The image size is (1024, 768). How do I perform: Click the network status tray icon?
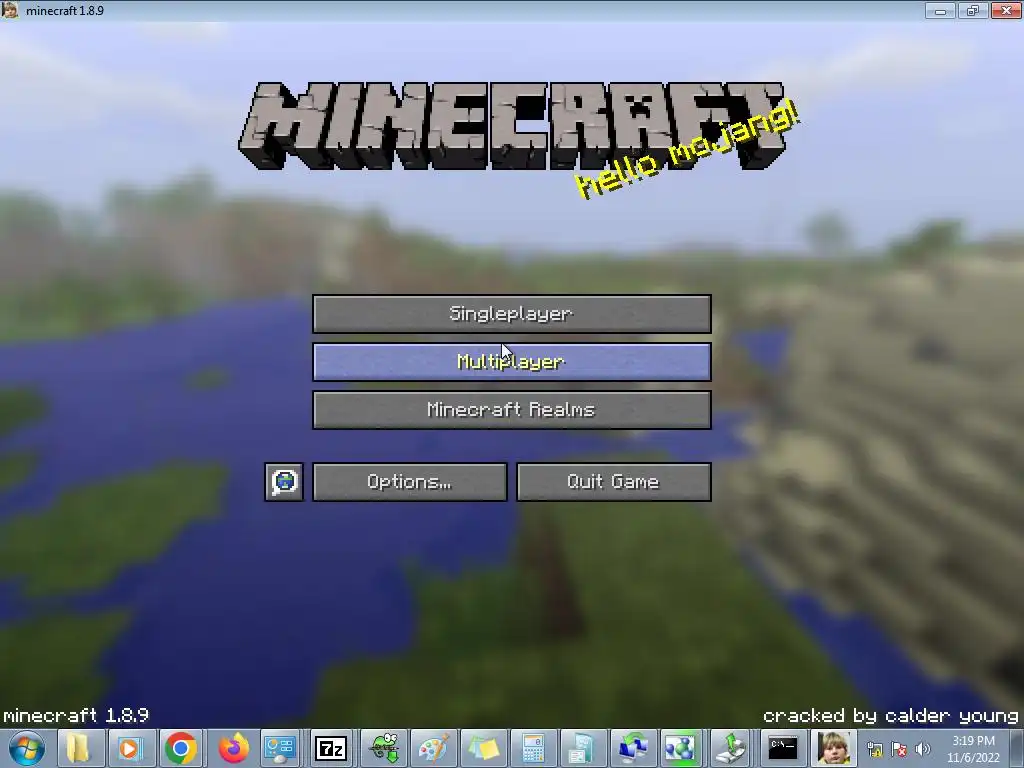tap(874, 750)
